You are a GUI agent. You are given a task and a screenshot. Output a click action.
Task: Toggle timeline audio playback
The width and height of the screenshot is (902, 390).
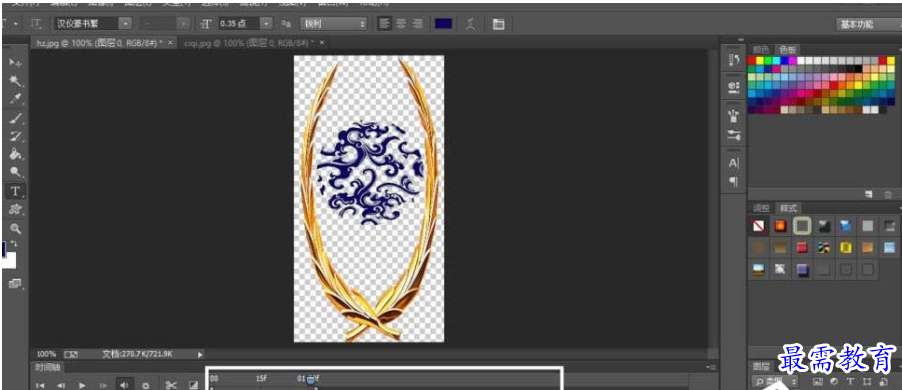pos(124,384)
